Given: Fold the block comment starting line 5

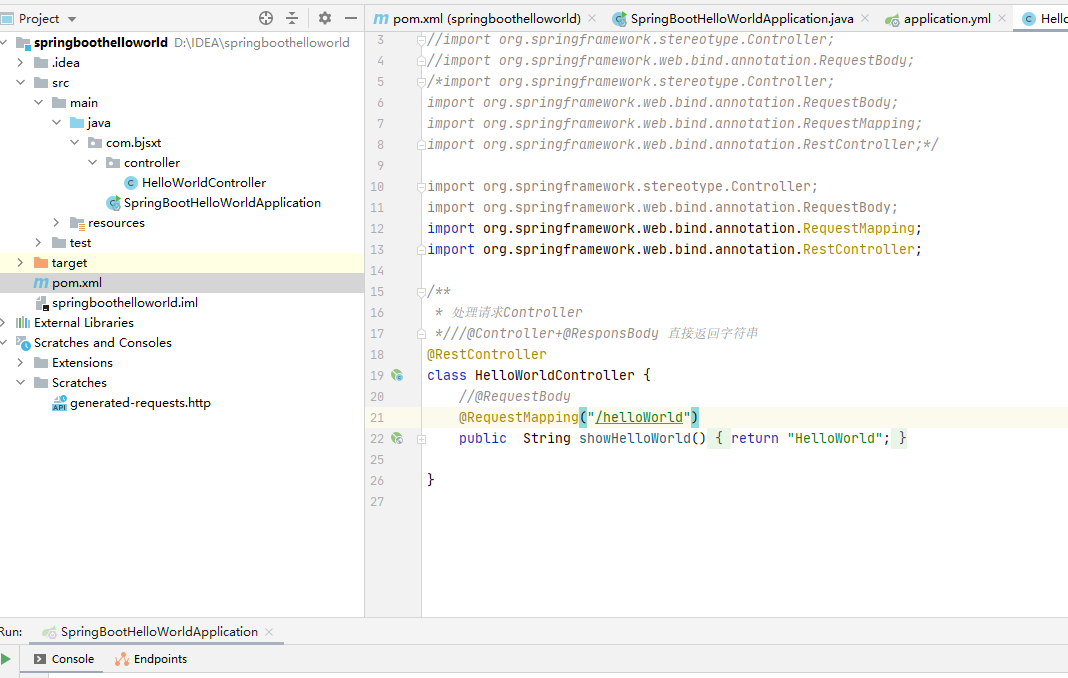Looking at the screenshot, I should [422, 82].
